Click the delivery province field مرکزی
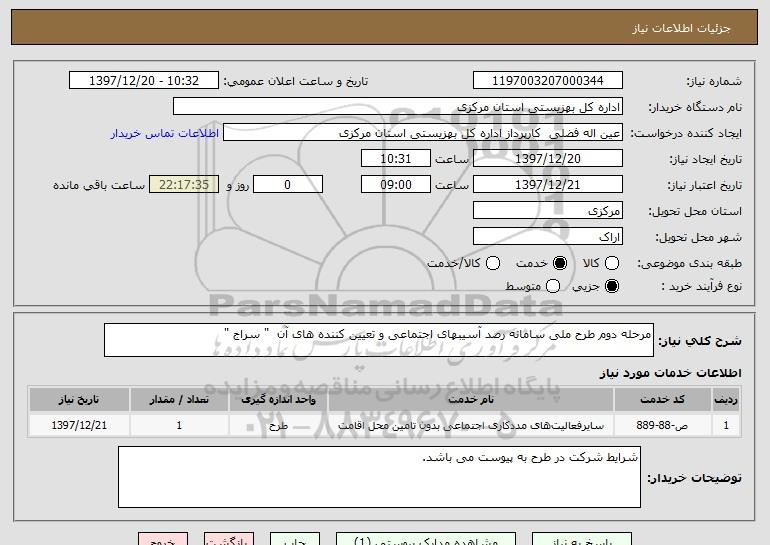This screenshot has width=770, height=545. tap(548, 211)
